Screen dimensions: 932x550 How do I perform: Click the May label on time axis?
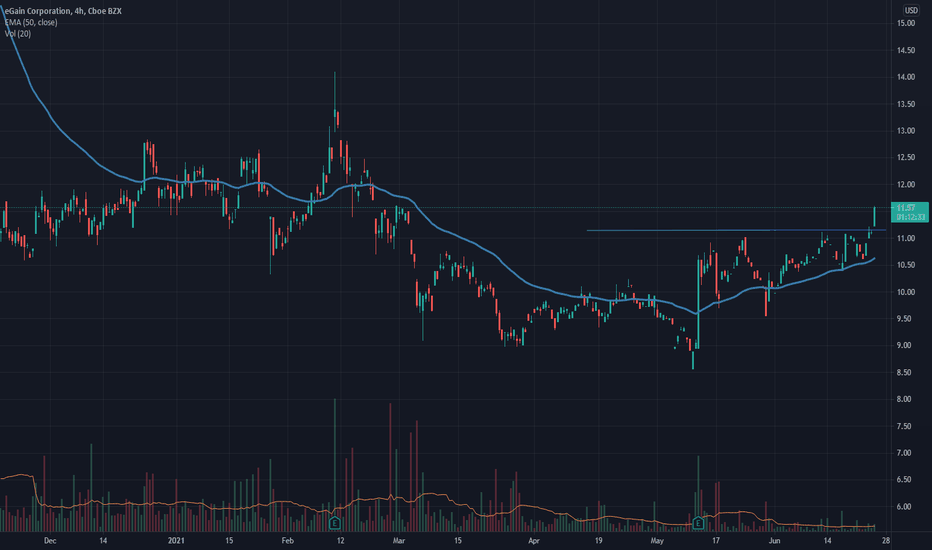[657, 540]
